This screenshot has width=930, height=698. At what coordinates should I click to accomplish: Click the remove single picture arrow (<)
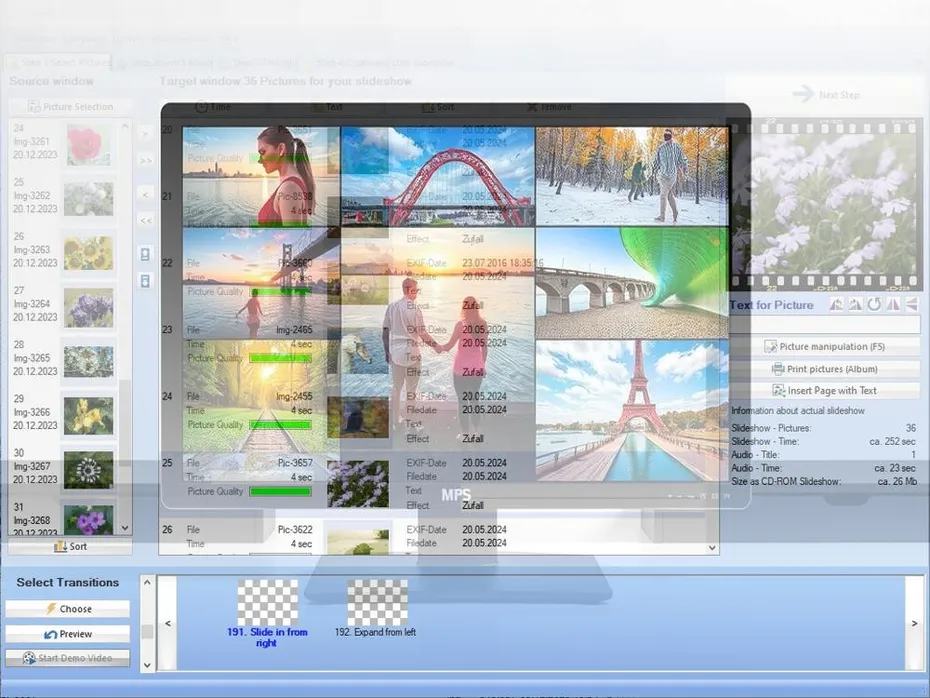click(x=145, y=194)
